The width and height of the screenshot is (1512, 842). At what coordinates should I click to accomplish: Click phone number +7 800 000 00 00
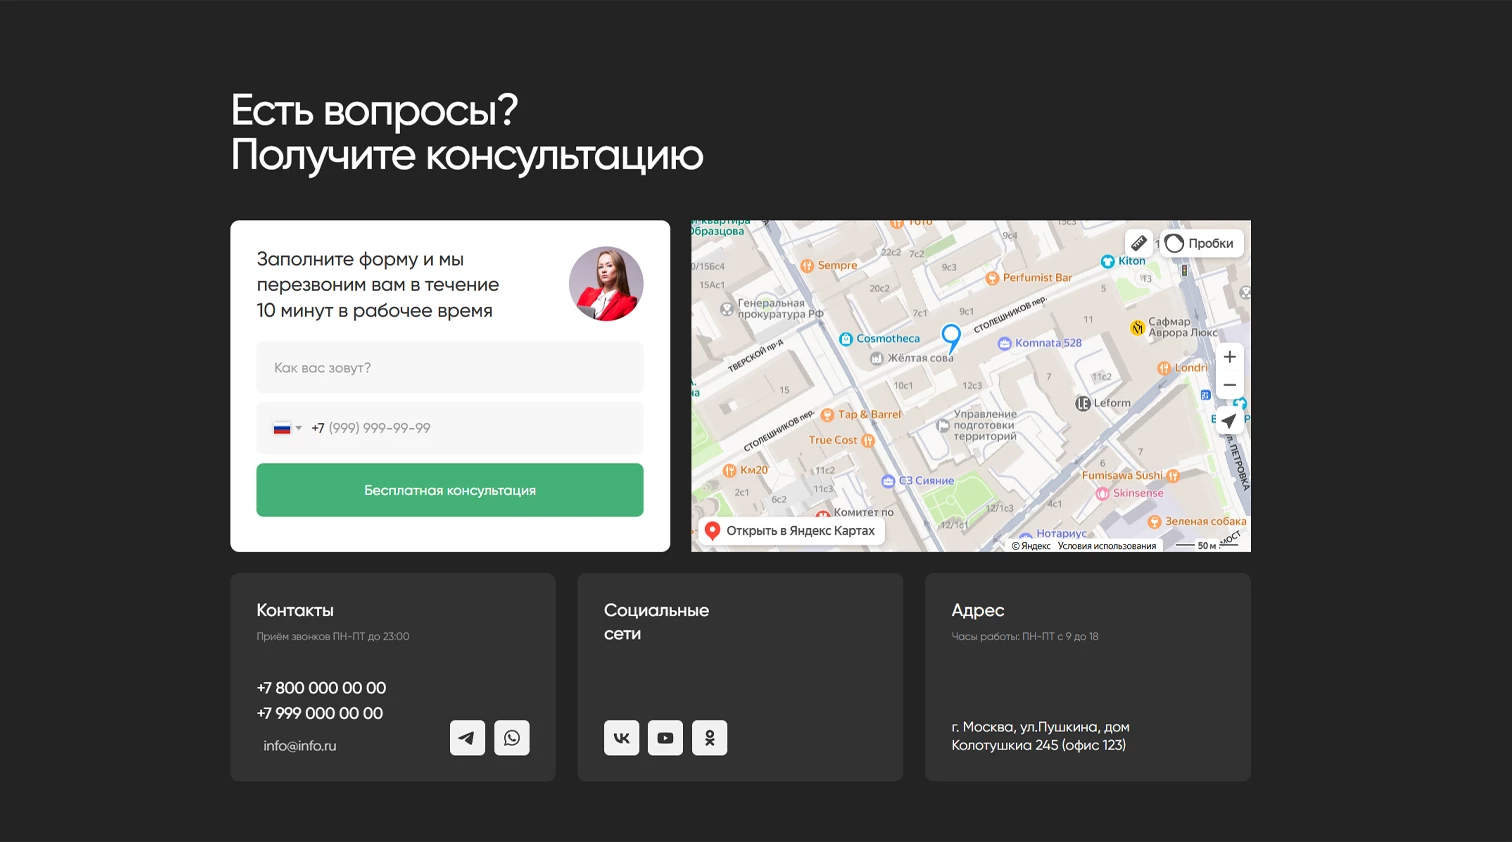[321, 688]
